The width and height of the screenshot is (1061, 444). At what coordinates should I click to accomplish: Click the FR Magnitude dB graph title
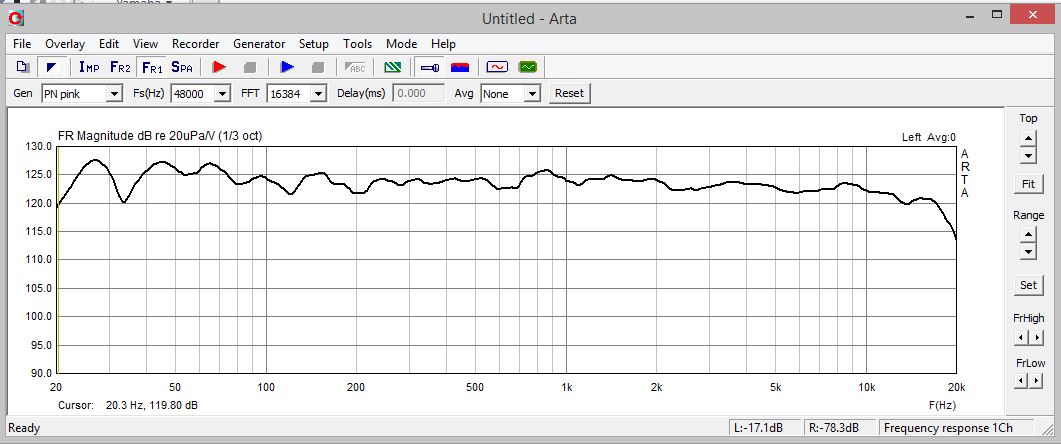coord(160,136)
